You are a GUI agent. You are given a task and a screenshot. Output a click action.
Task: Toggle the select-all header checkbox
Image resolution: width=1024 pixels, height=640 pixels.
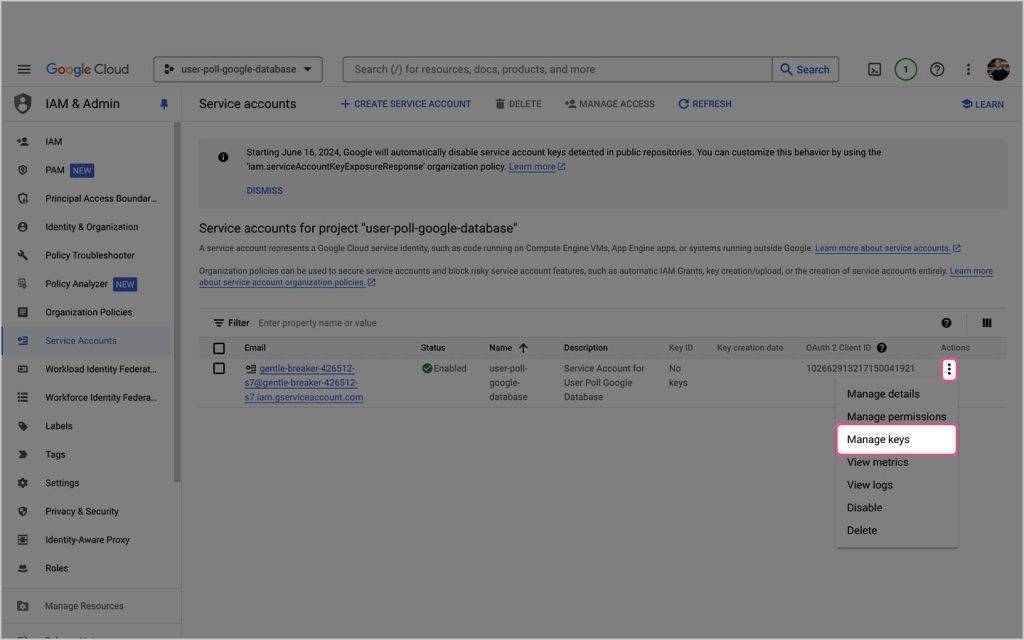click(x=219, y=348)
